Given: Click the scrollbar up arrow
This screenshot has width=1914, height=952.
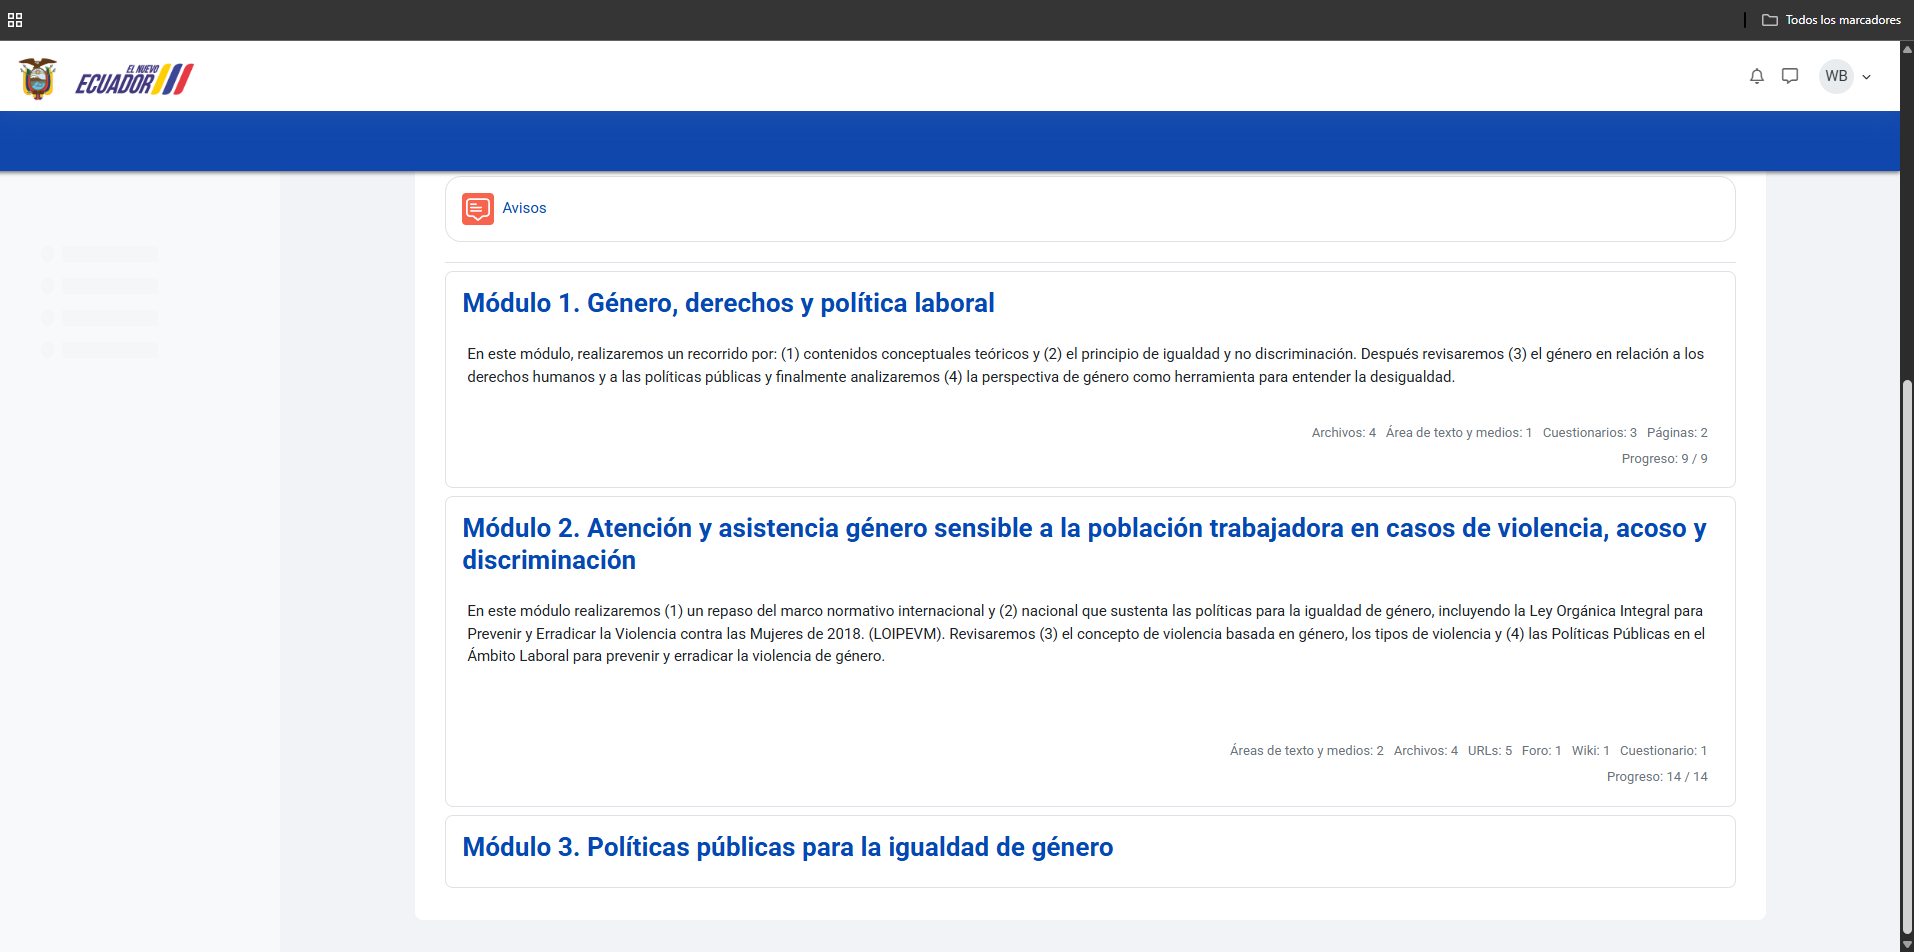Looking at the screenshot, I should 1907,48.
